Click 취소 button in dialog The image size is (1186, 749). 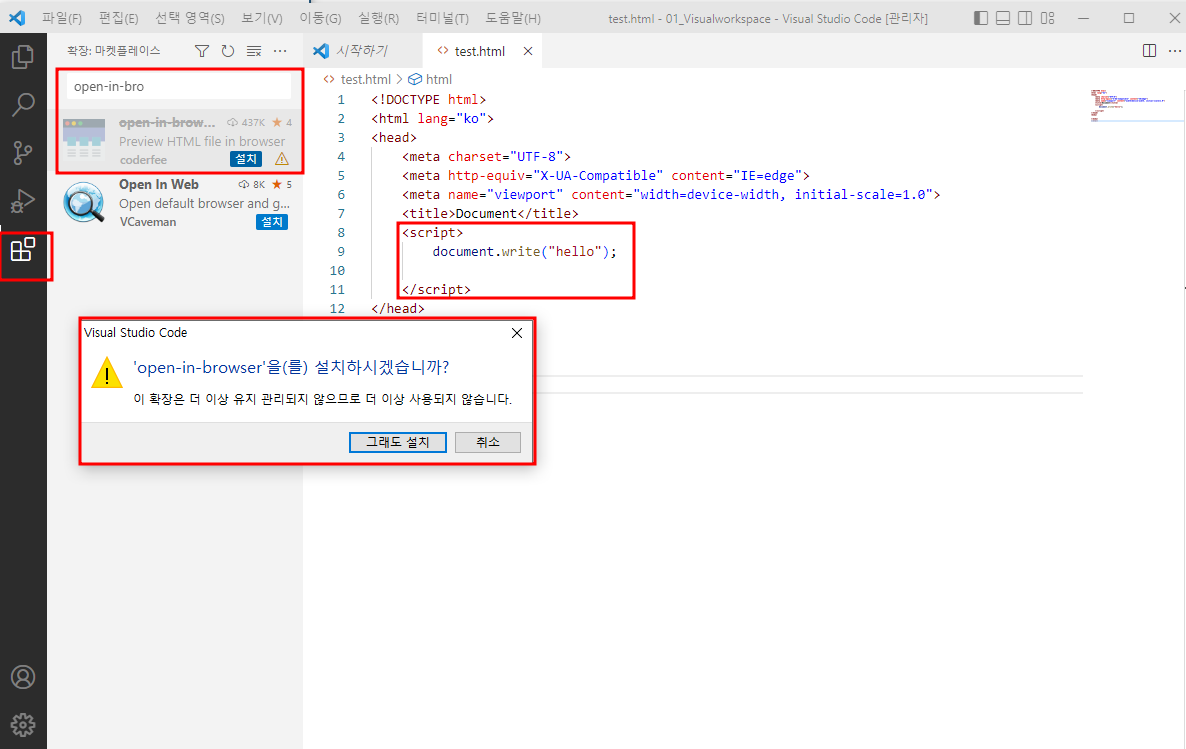coord(488,442)
